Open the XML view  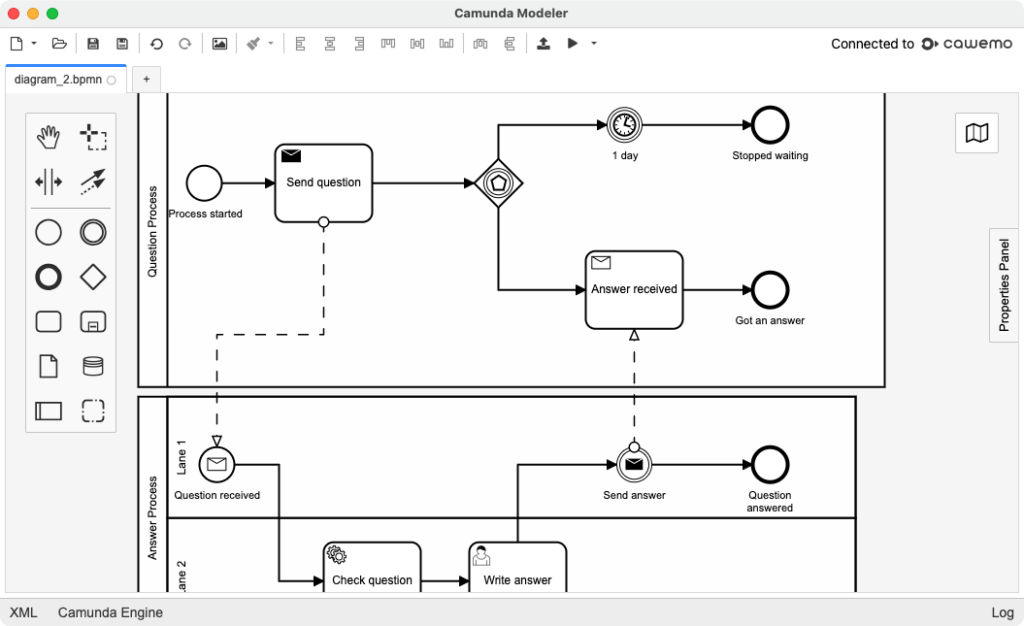point(24,612)
